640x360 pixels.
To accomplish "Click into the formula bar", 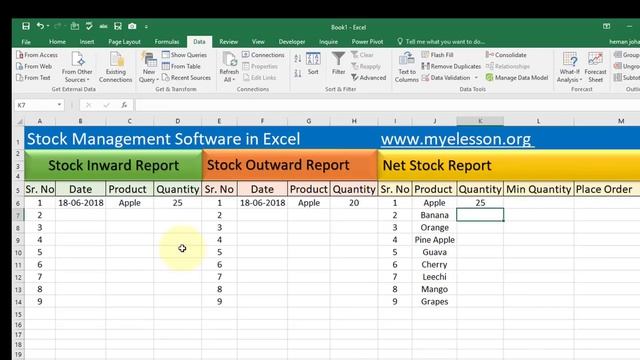I will 387,105.
